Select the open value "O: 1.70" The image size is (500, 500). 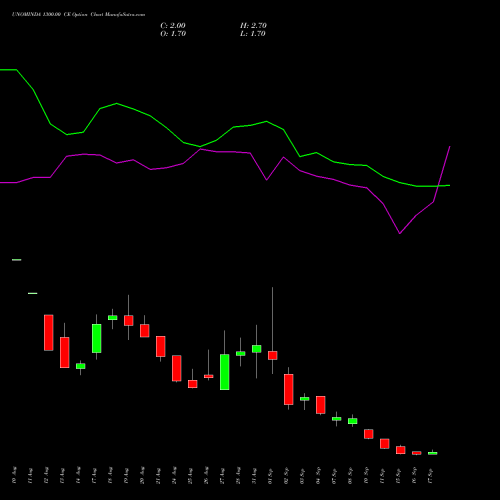173,33
